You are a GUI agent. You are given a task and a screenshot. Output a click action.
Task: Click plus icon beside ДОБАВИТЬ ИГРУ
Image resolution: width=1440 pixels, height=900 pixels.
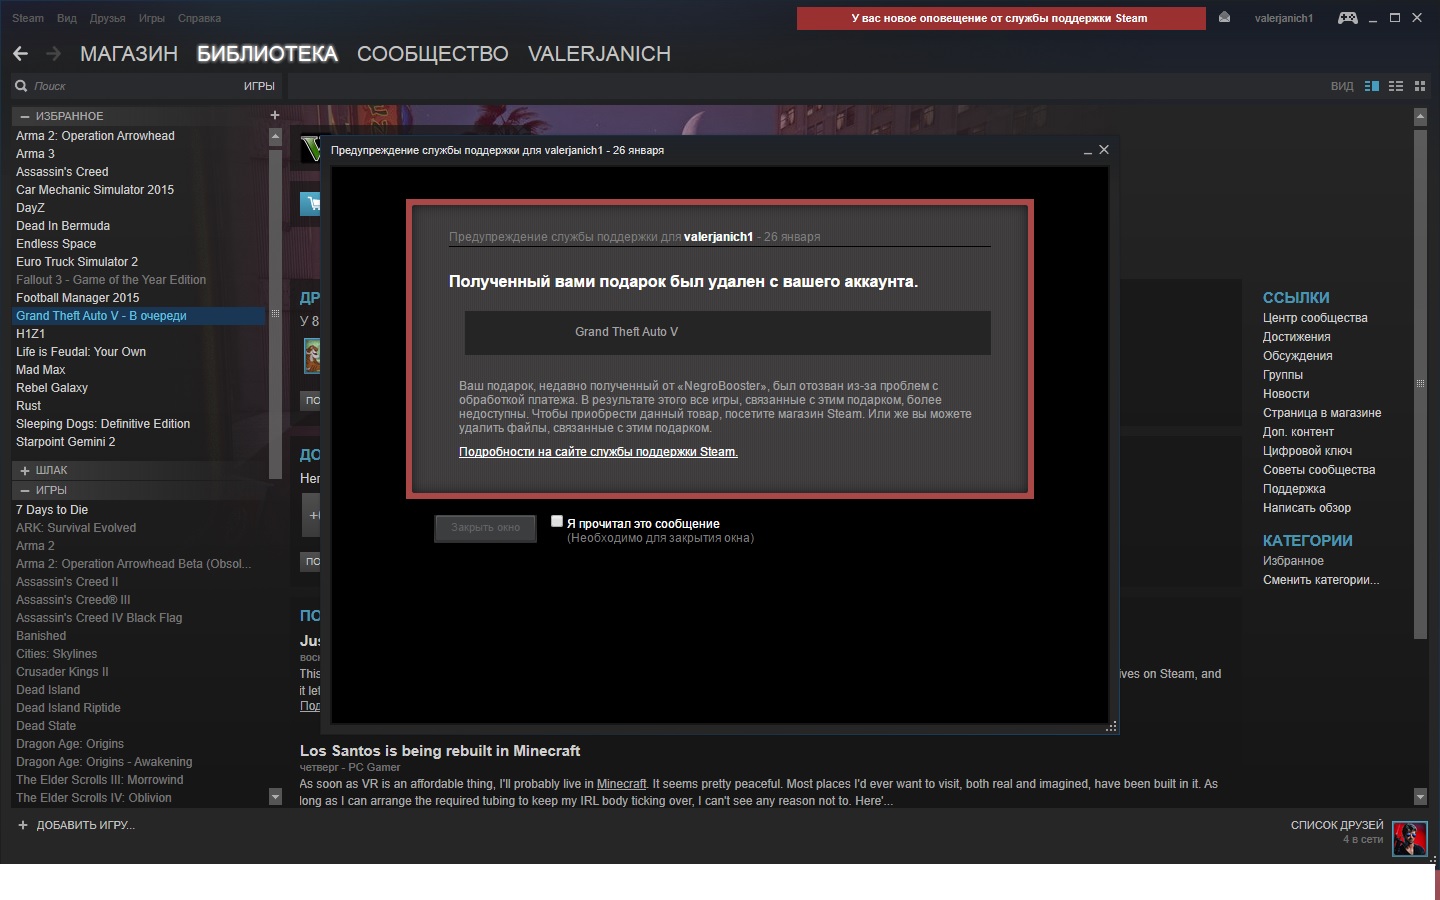point(23,825)
